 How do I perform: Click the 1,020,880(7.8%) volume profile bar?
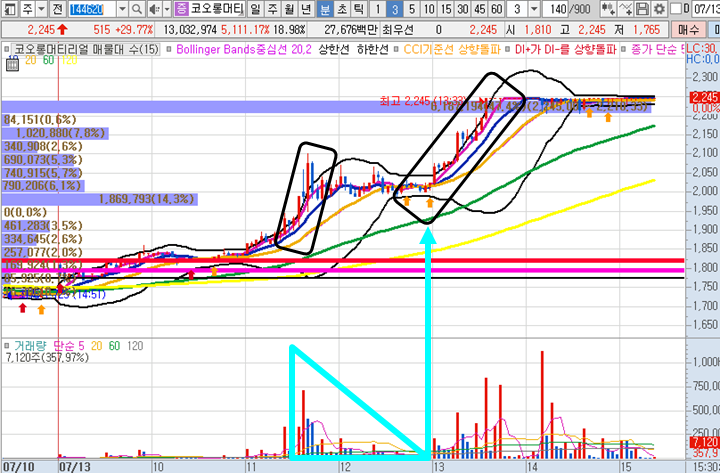[55, 133]
